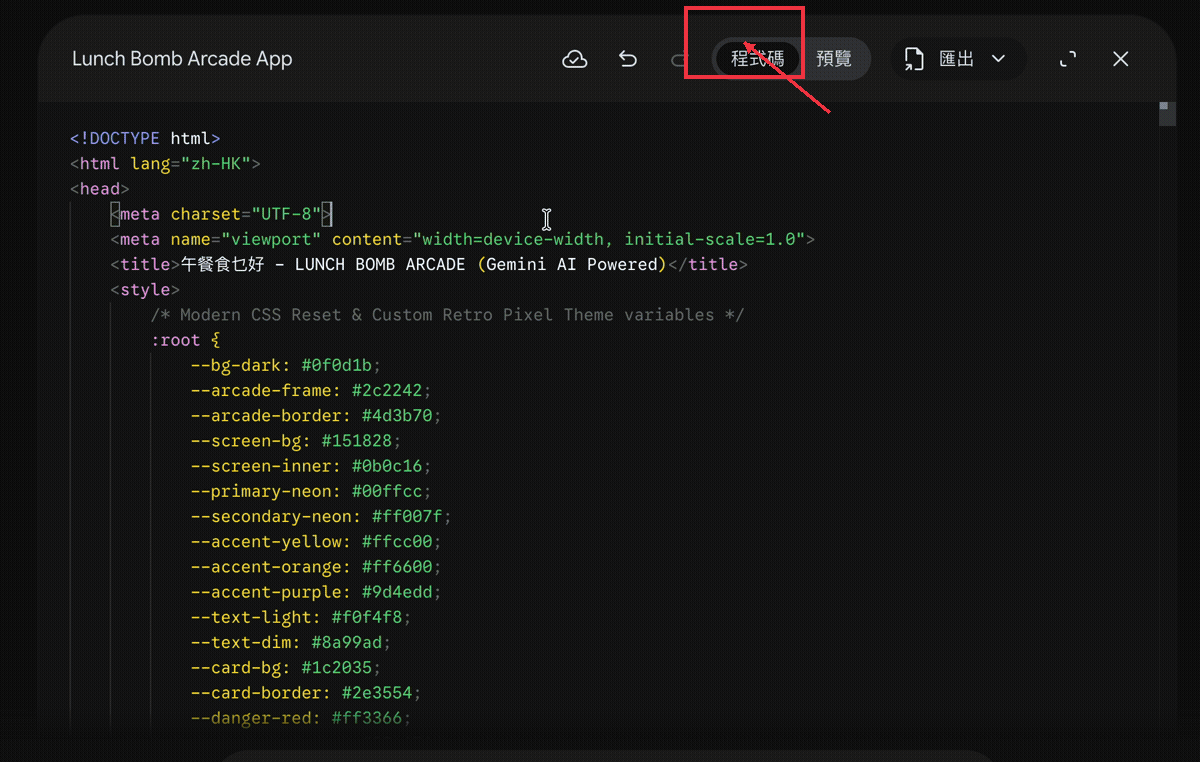Click the --text-dim: #8a99ad line
The width and height of the screenshot is (1200, 762).
[x=291, y=642]
